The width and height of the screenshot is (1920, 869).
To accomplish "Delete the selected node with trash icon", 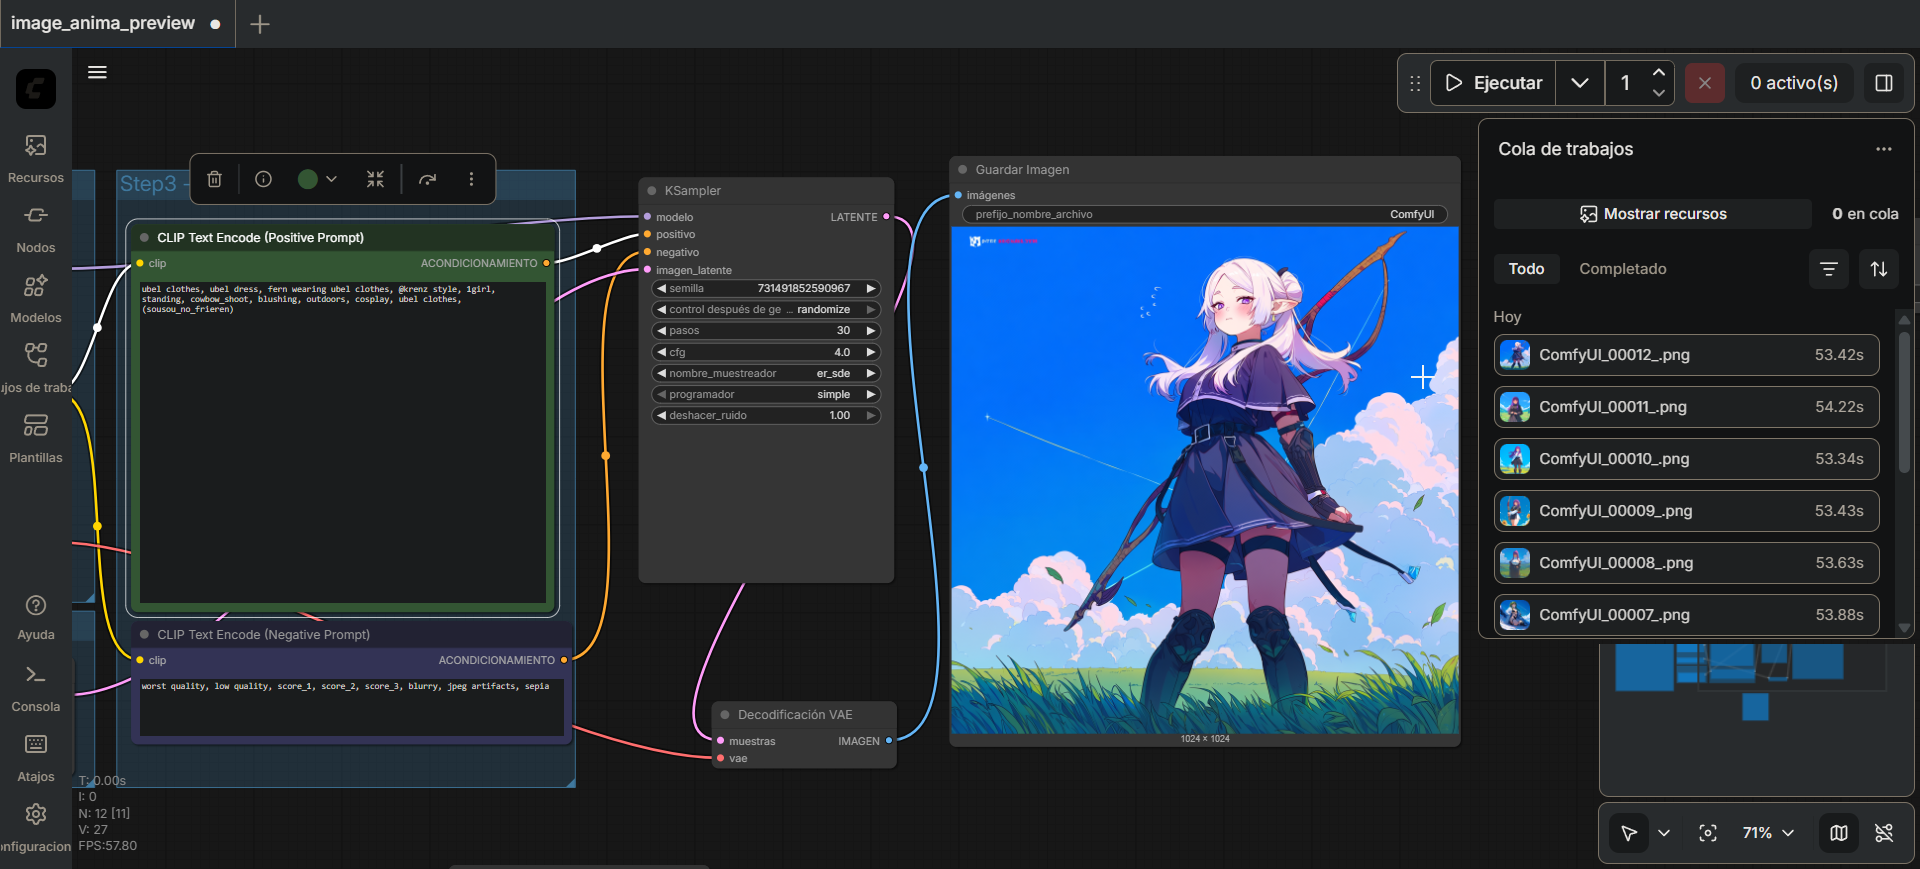I will pyautogui.click(x=214, y=179).
